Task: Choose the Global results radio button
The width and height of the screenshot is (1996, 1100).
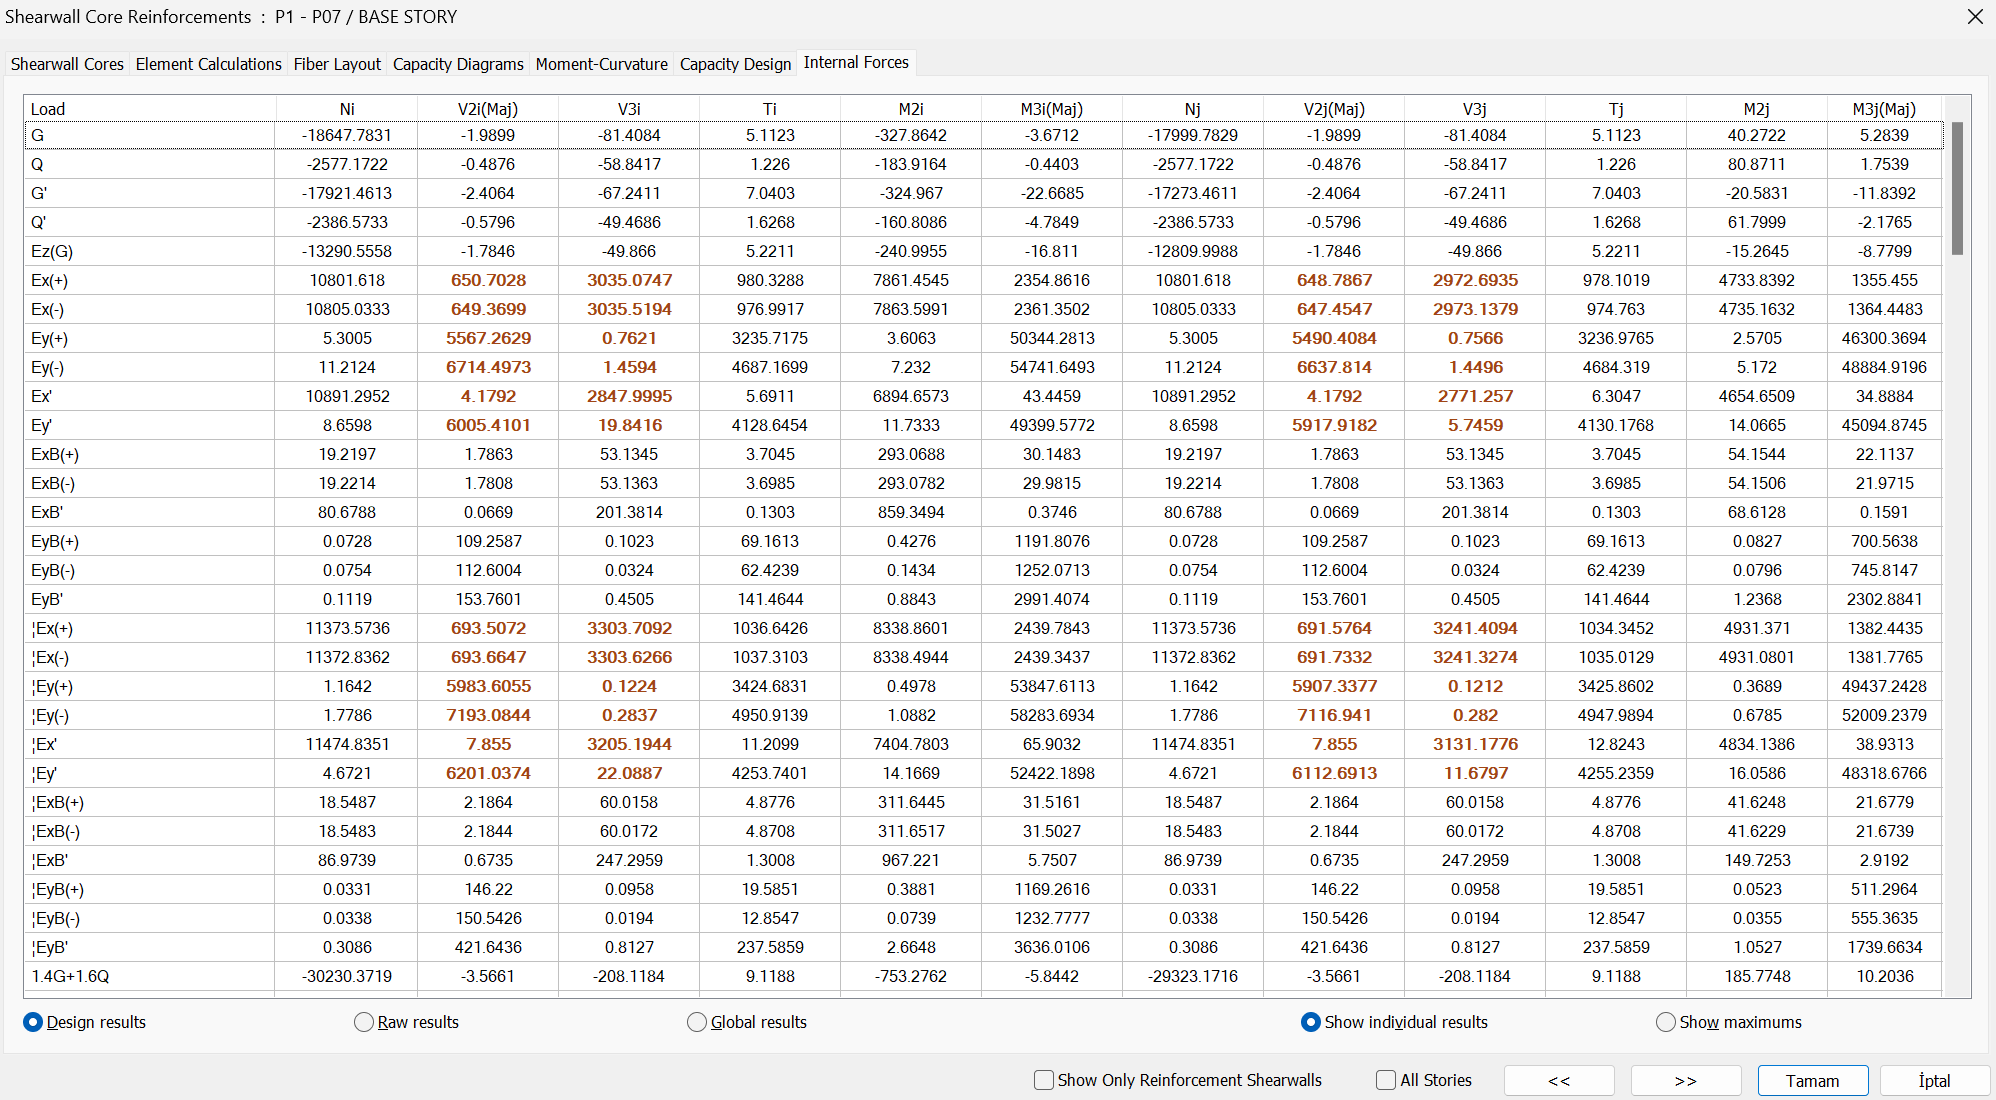Action: tap(697, 1022)
